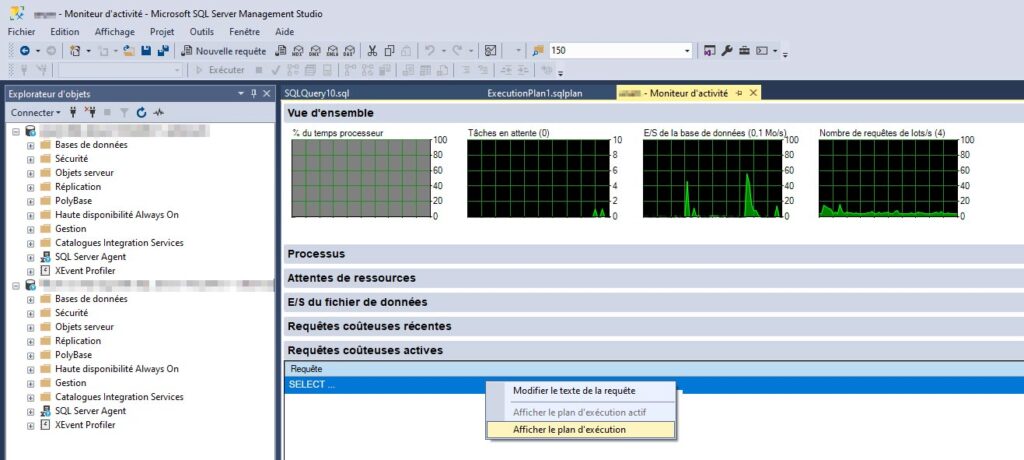
Task: Click the Navigate Backward arrow icon
Action: [x=25, y=50]
